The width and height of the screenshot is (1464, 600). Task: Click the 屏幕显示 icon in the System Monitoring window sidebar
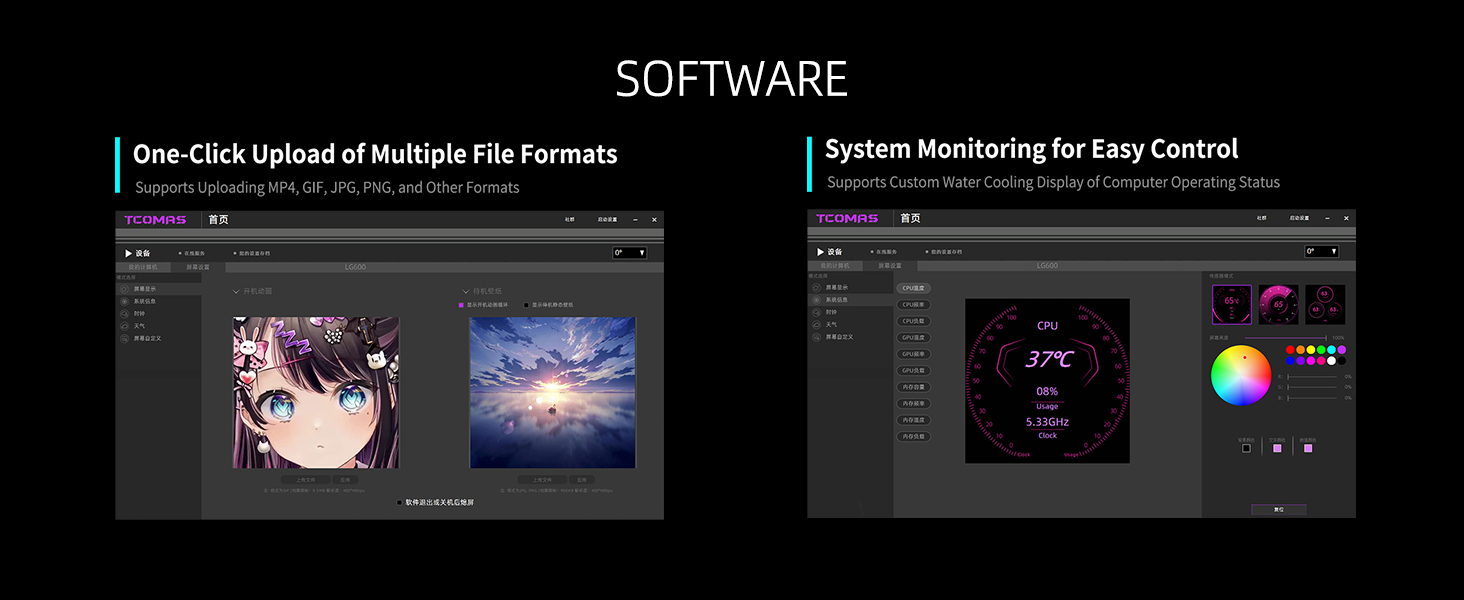[817, 287]
